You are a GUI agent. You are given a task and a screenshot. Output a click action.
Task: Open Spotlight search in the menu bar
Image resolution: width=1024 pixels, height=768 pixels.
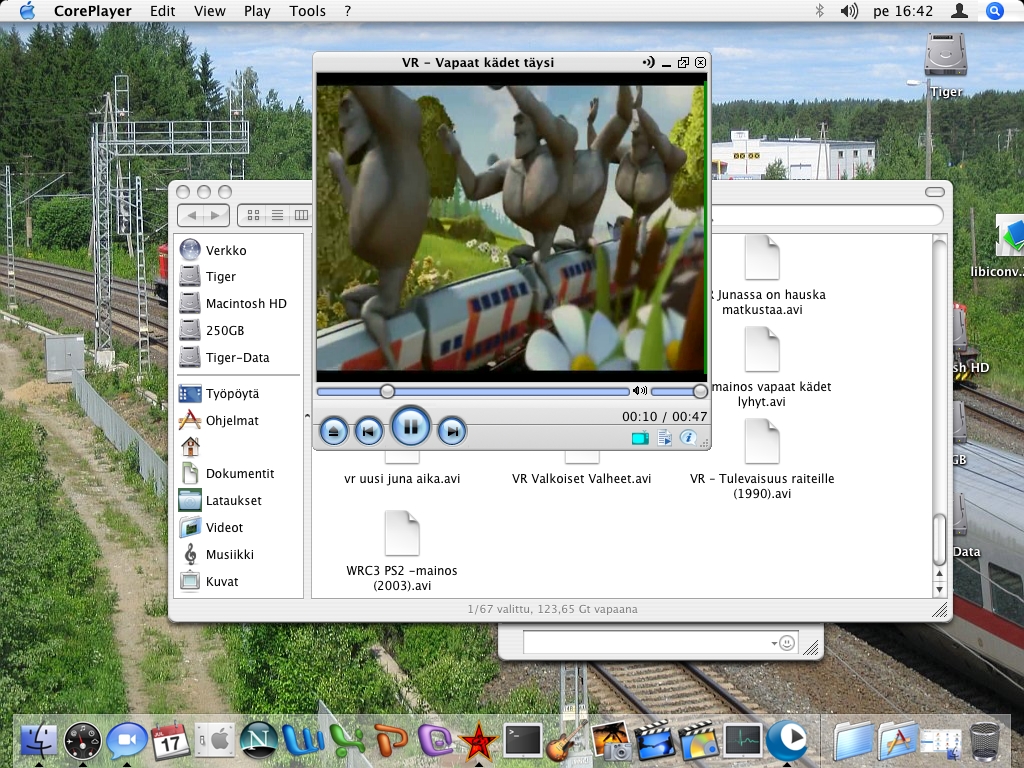pyautogui.click(x=994, y=11)
